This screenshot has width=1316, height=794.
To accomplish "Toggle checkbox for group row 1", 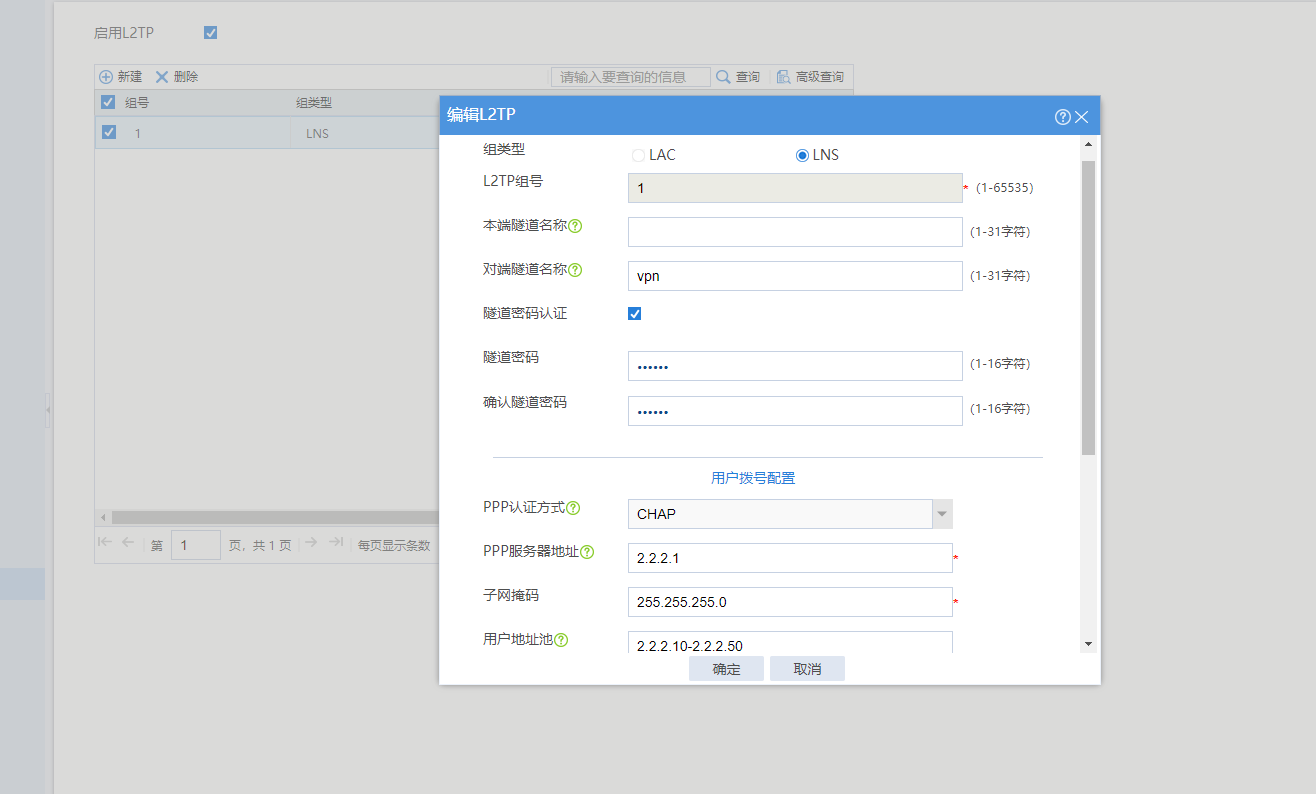I will point(109,132).
